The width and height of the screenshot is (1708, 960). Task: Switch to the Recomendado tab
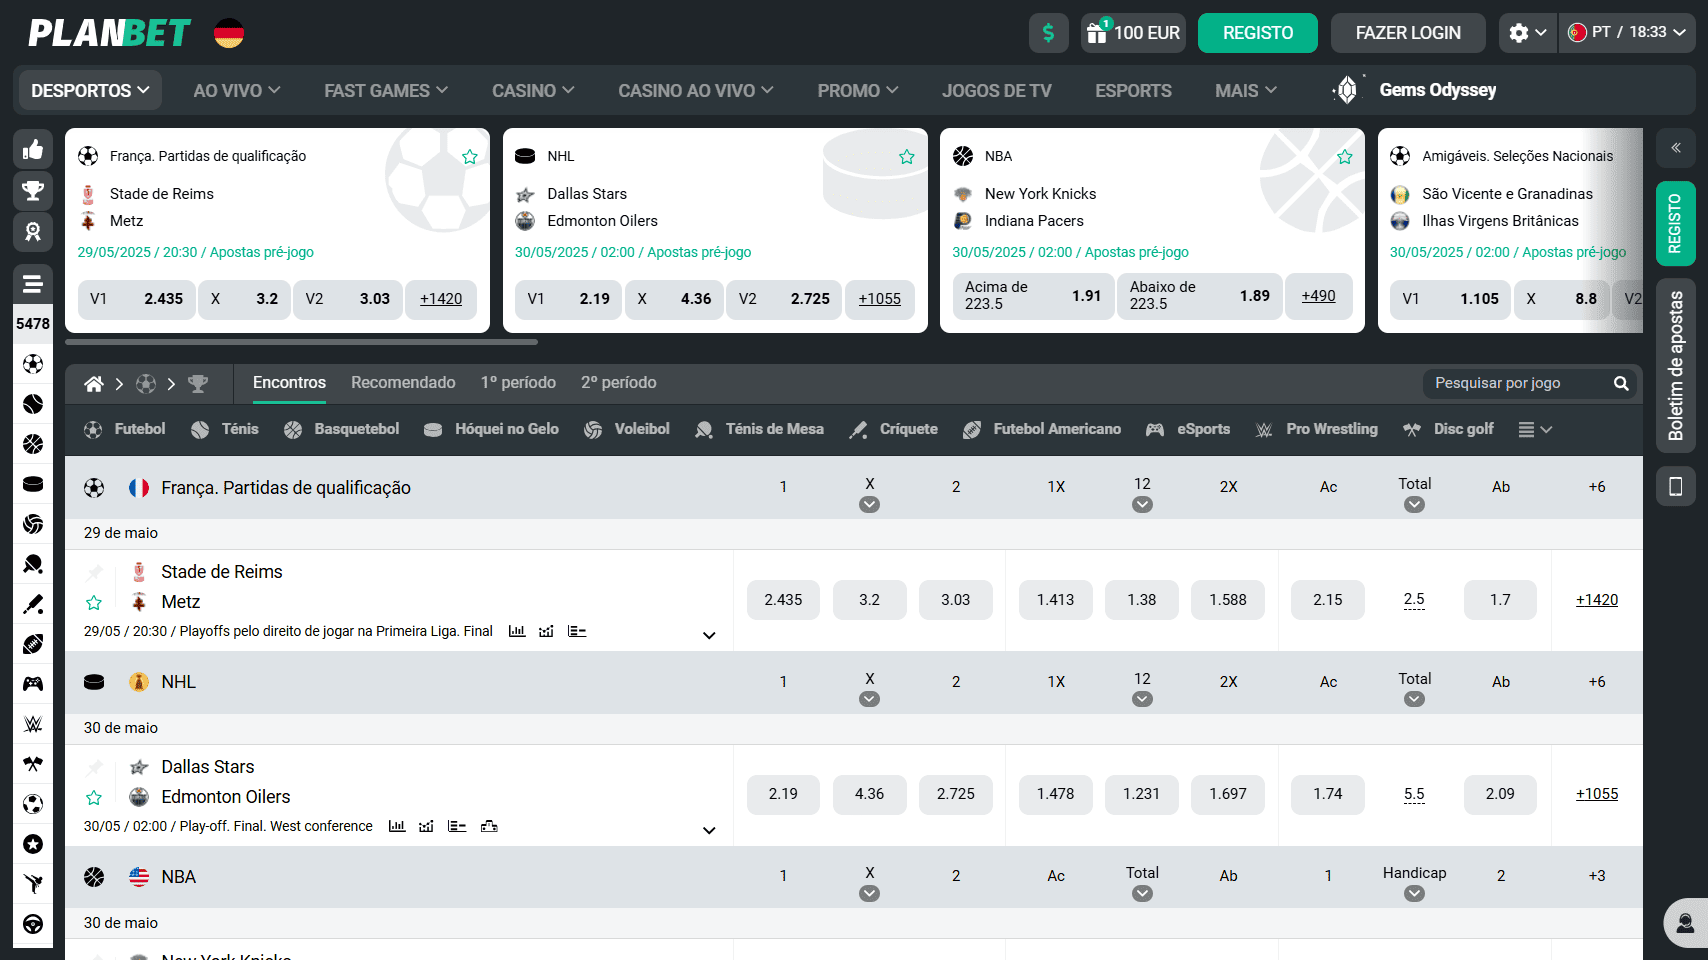403,382
